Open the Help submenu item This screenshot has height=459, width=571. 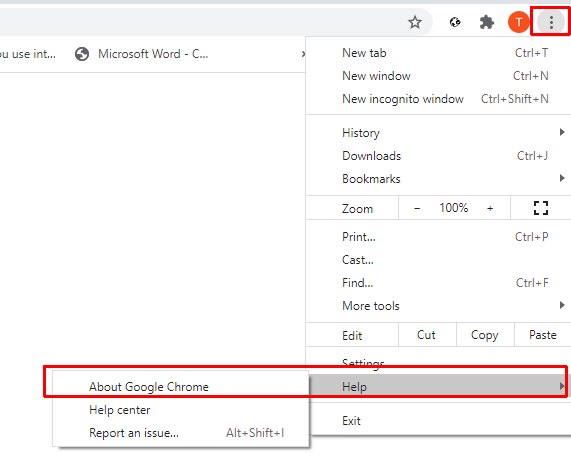(439, 387)
